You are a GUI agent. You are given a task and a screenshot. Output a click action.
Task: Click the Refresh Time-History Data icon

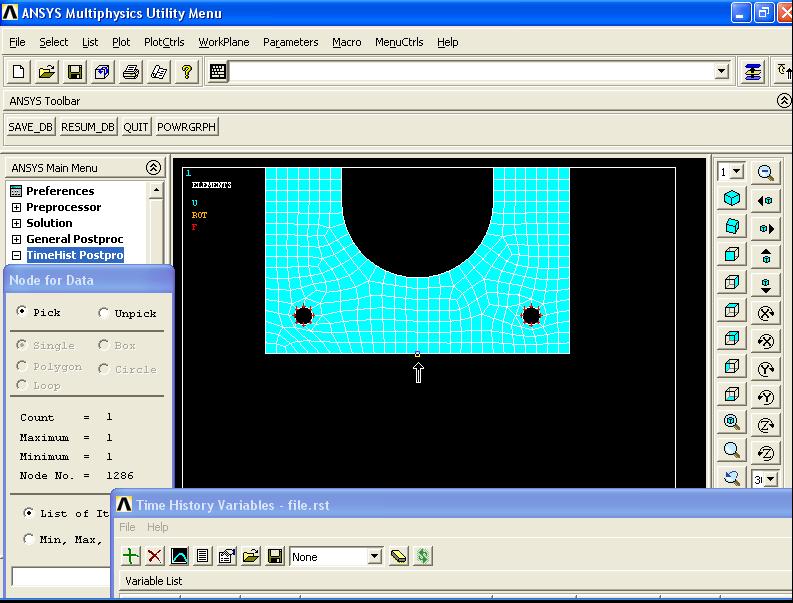point(423,556)
